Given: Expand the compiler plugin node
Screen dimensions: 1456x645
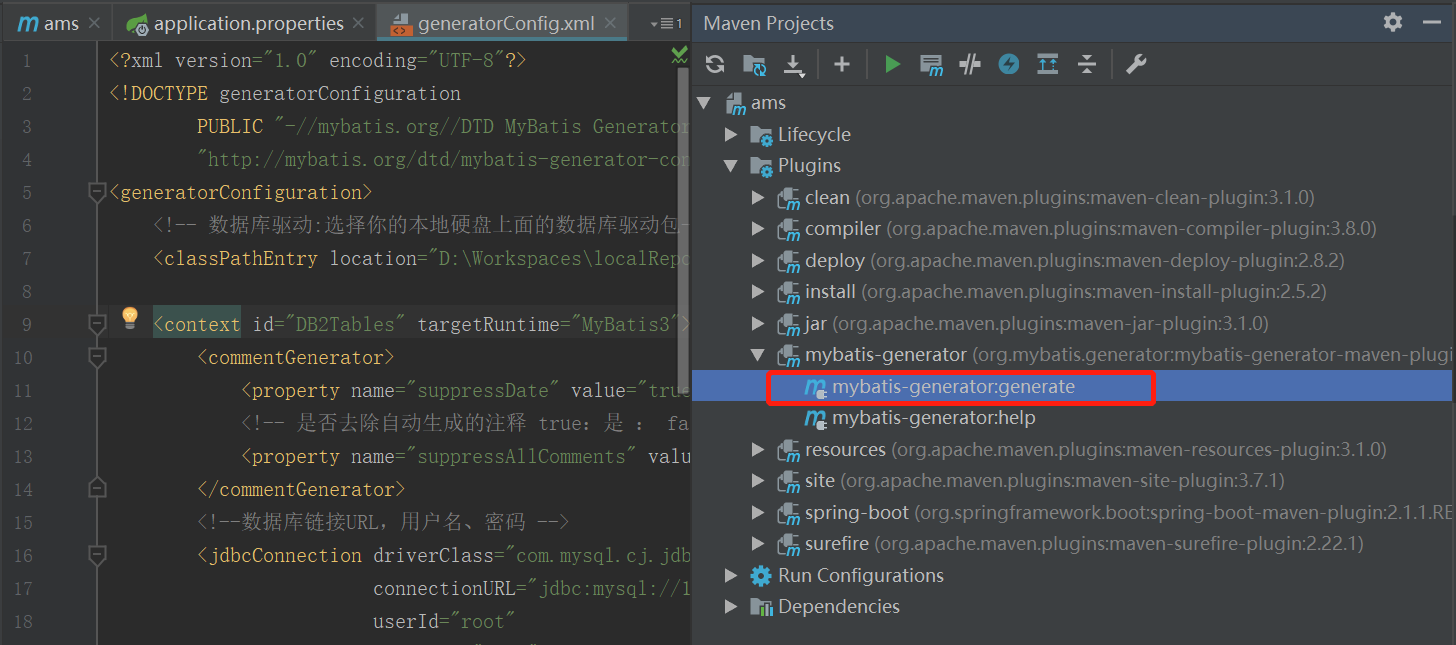Looking at the screenshot, I should [x=759, y=229].
